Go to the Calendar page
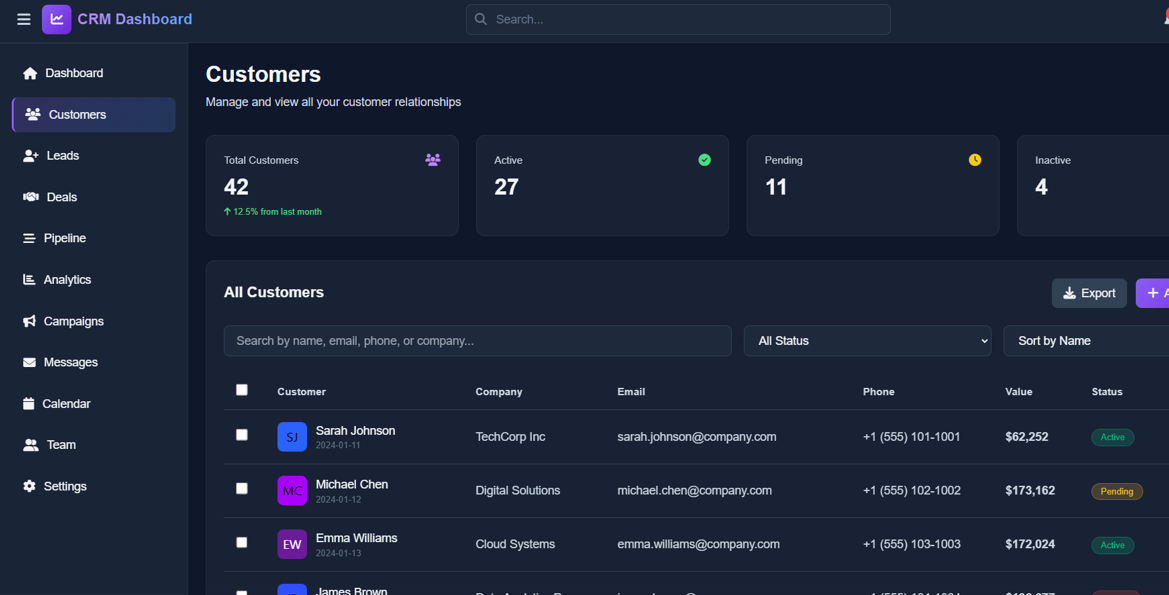 pos(66,404)
